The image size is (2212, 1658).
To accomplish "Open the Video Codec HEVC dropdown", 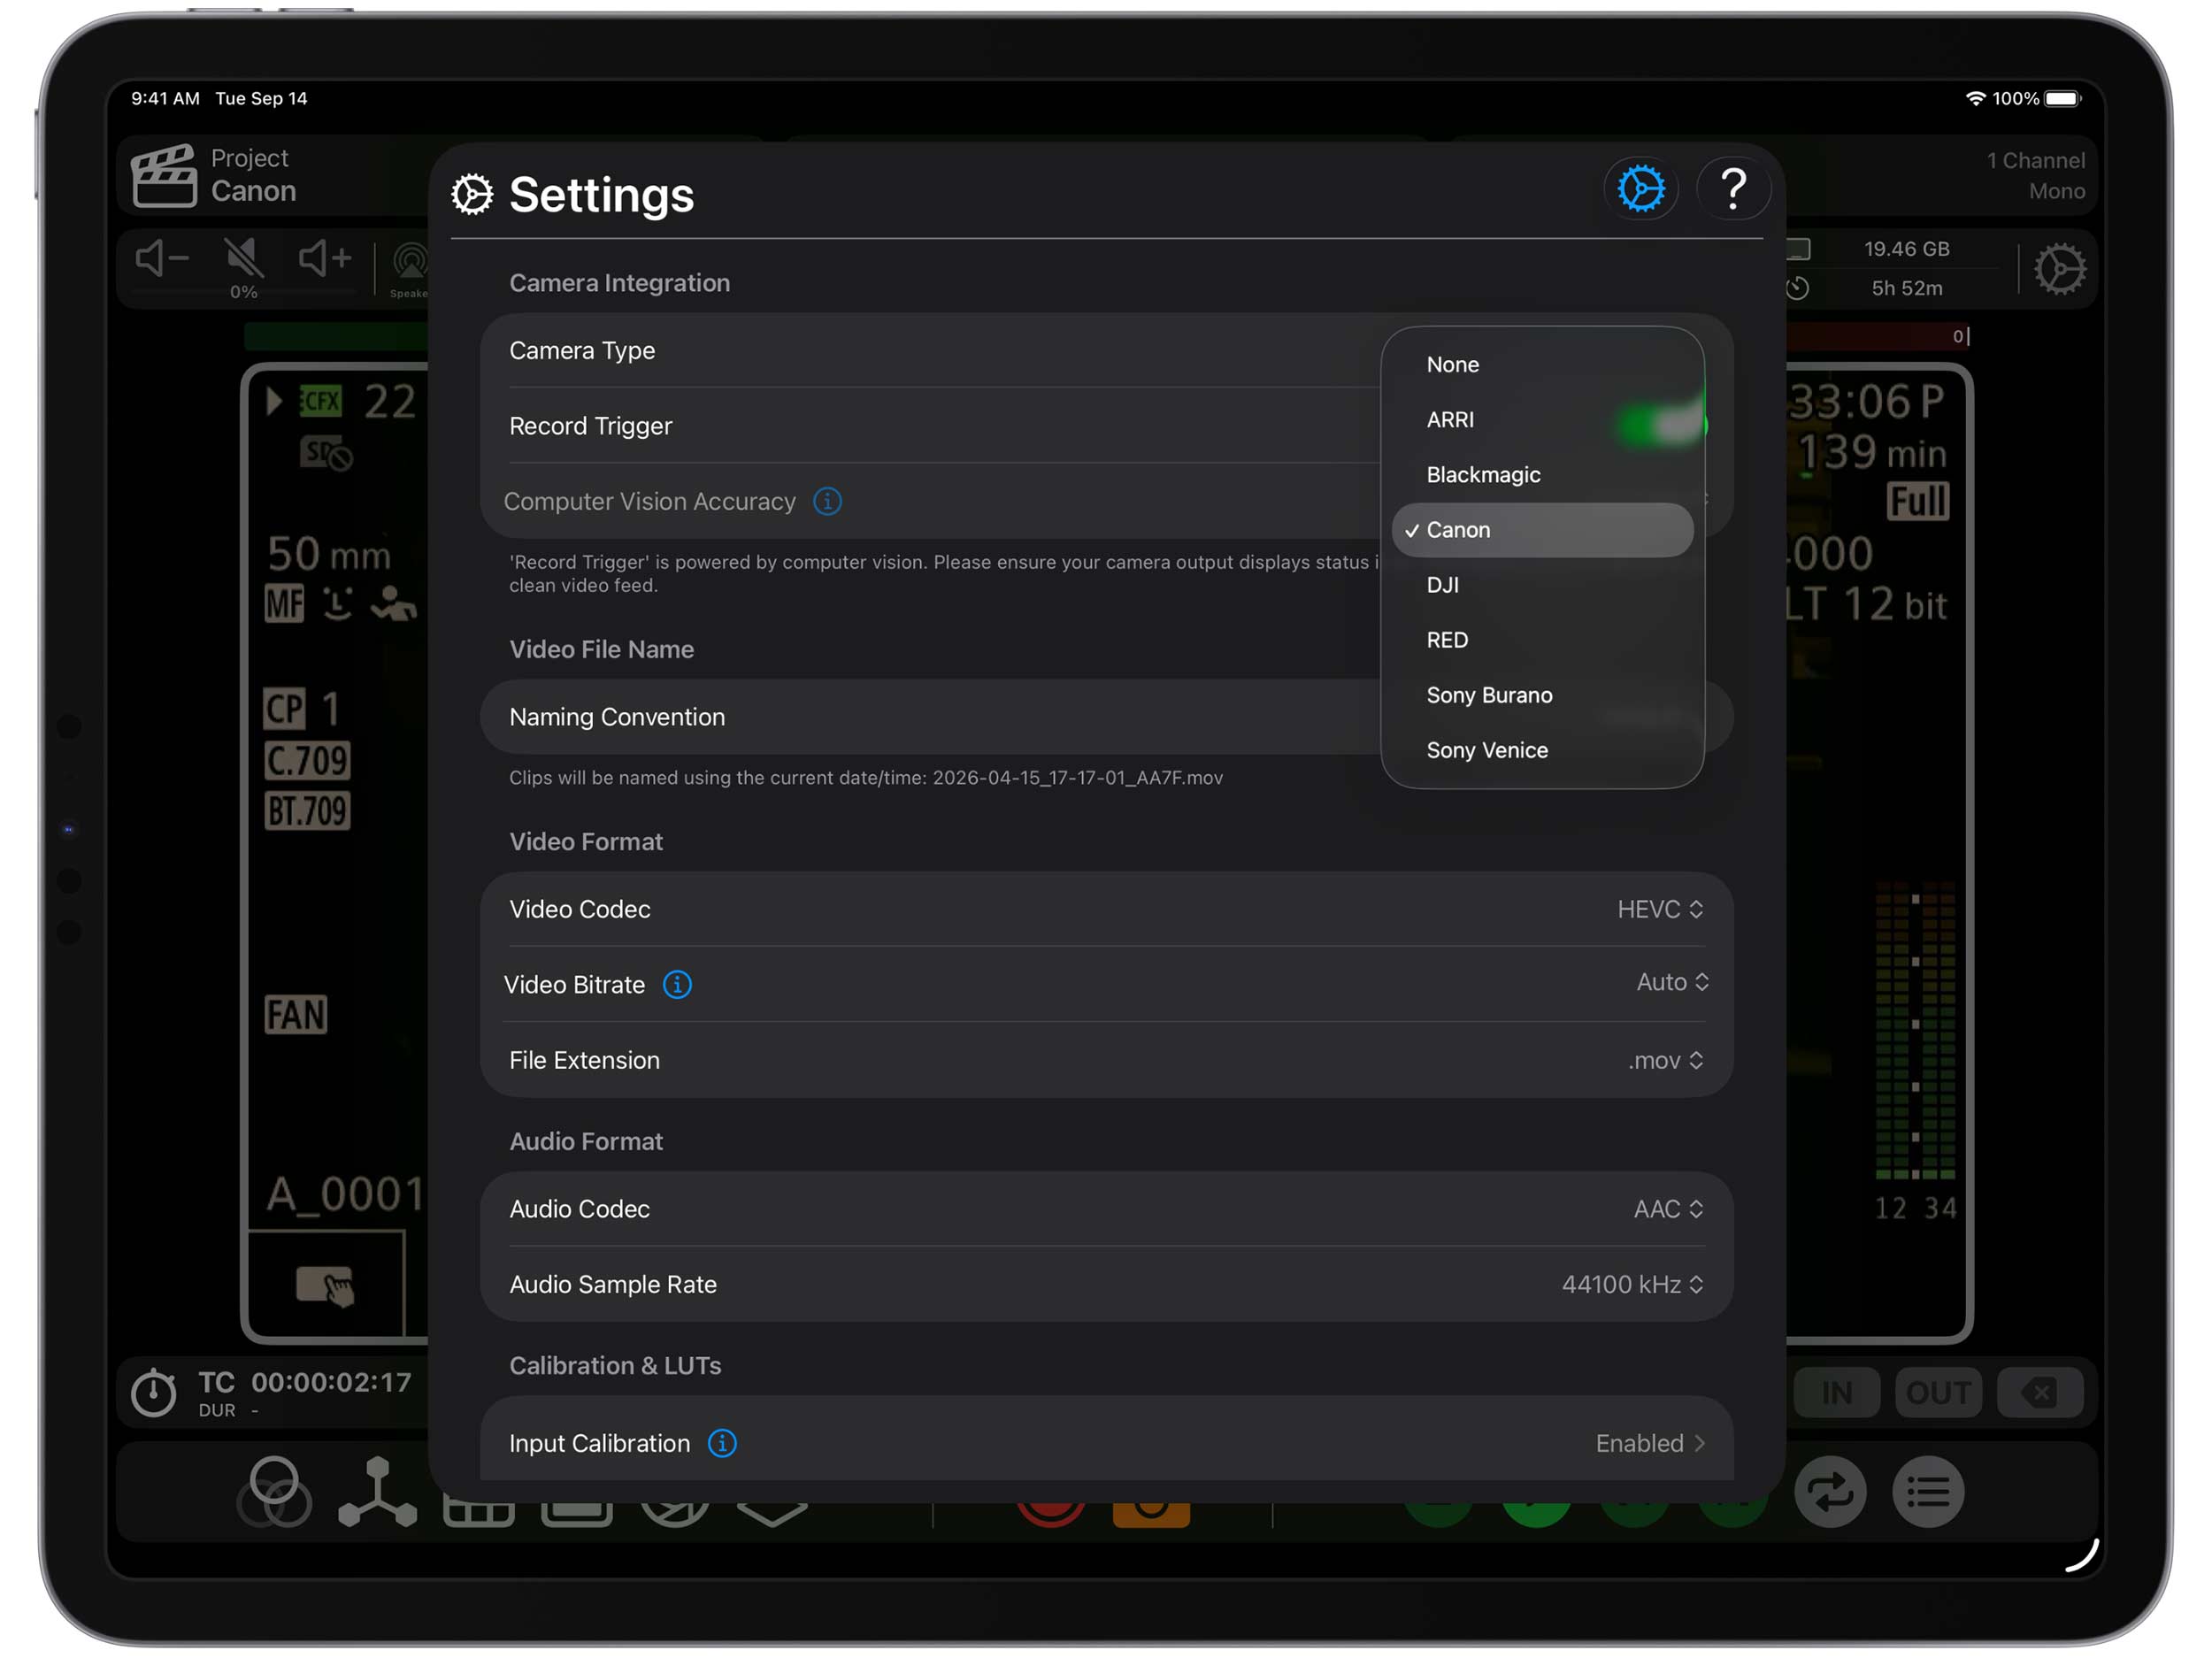I will (x=1659, y=909).
